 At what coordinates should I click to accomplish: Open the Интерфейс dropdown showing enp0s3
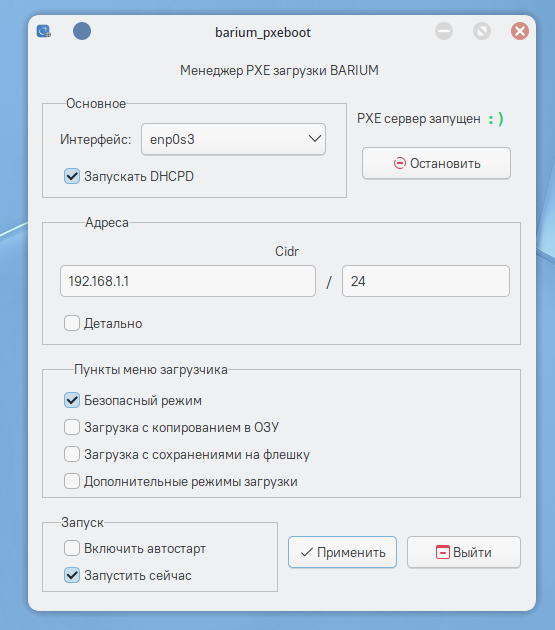click(233, 139)
